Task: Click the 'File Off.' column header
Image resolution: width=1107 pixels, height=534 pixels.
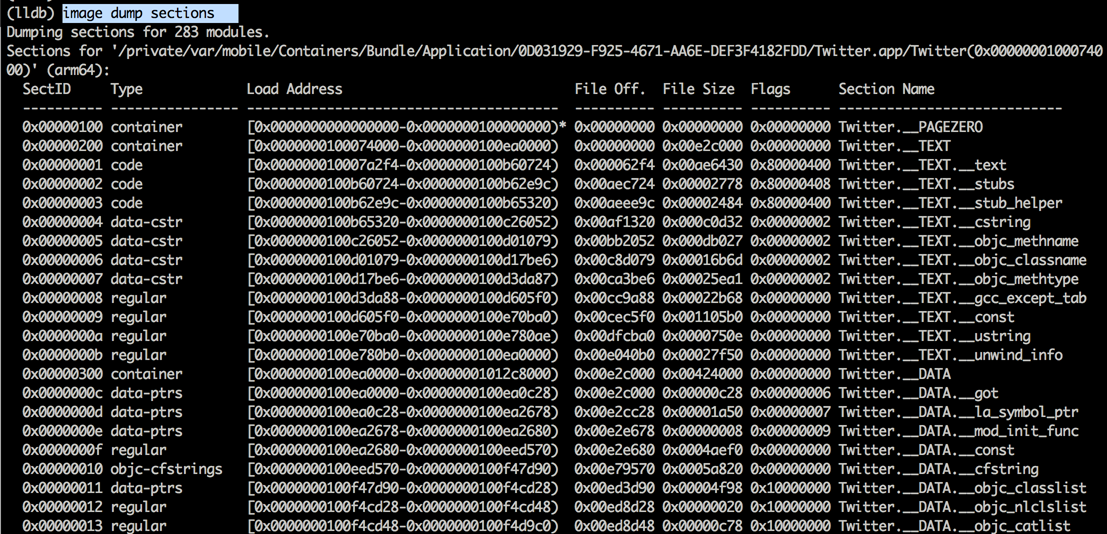Action: [610, 89]
